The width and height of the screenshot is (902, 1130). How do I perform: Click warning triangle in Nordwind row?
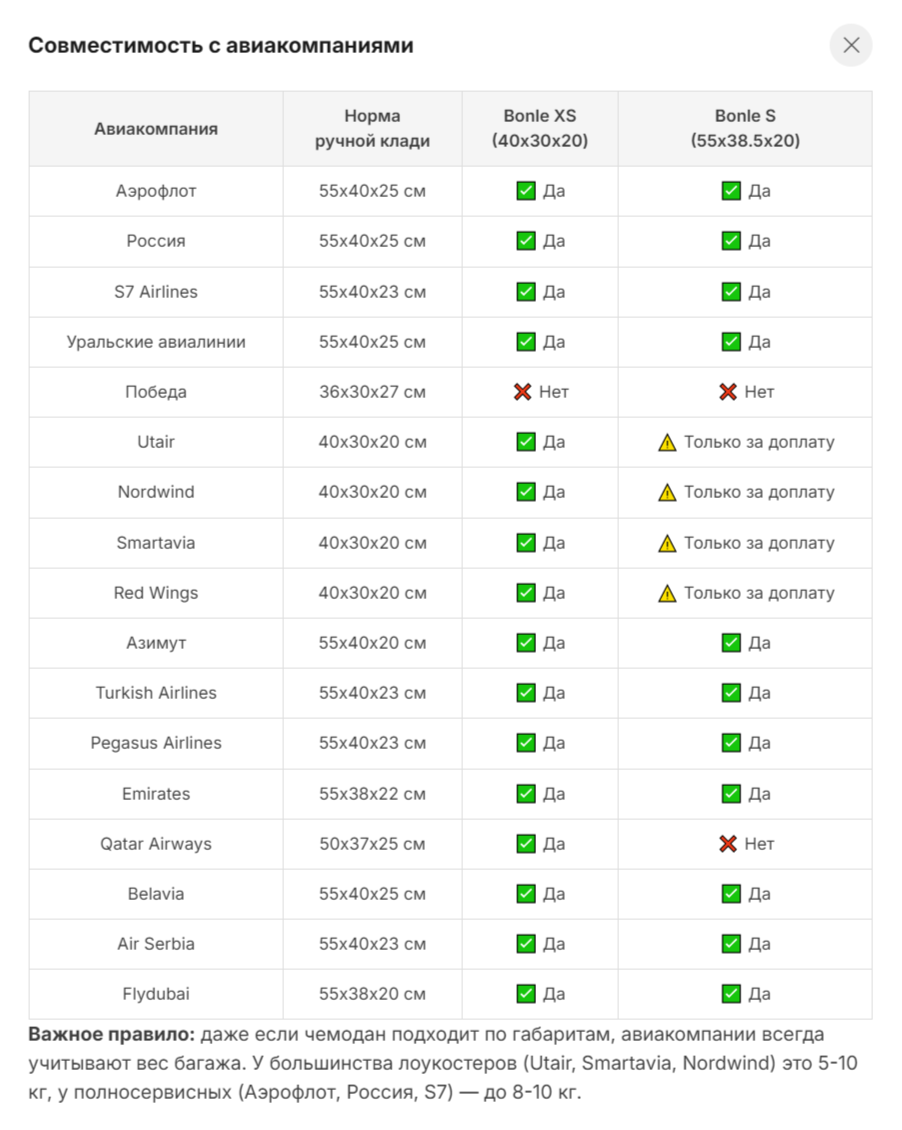[667, 492]
